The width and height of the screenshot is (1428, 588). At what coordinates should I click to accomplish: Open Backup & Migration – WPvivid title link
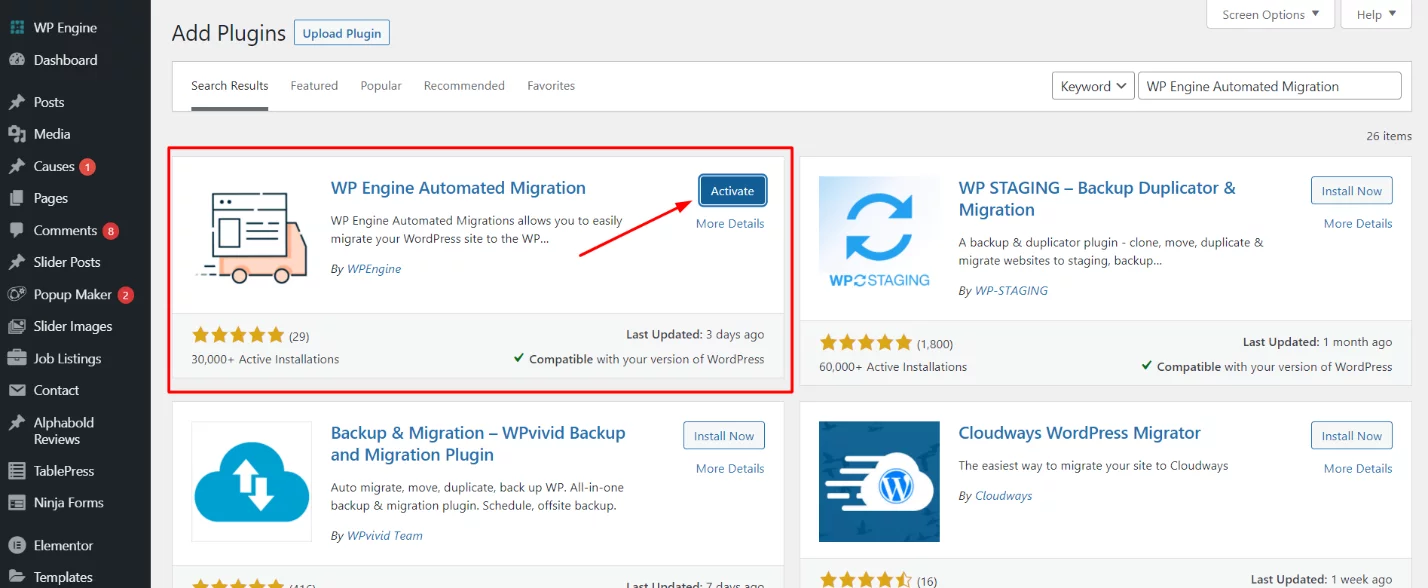478,444
